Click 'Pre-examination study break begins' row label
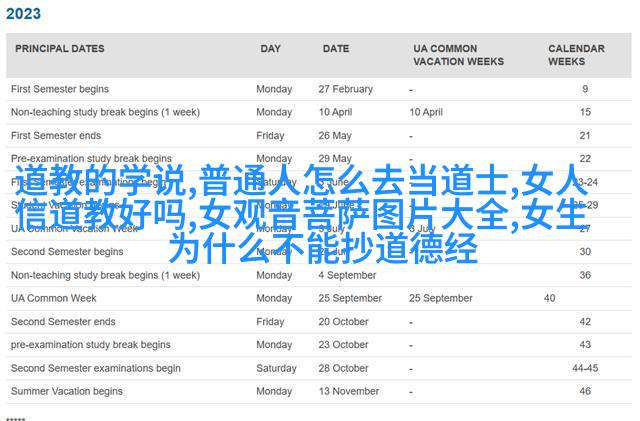Viewport: 640px width, 421px height. 91,158
